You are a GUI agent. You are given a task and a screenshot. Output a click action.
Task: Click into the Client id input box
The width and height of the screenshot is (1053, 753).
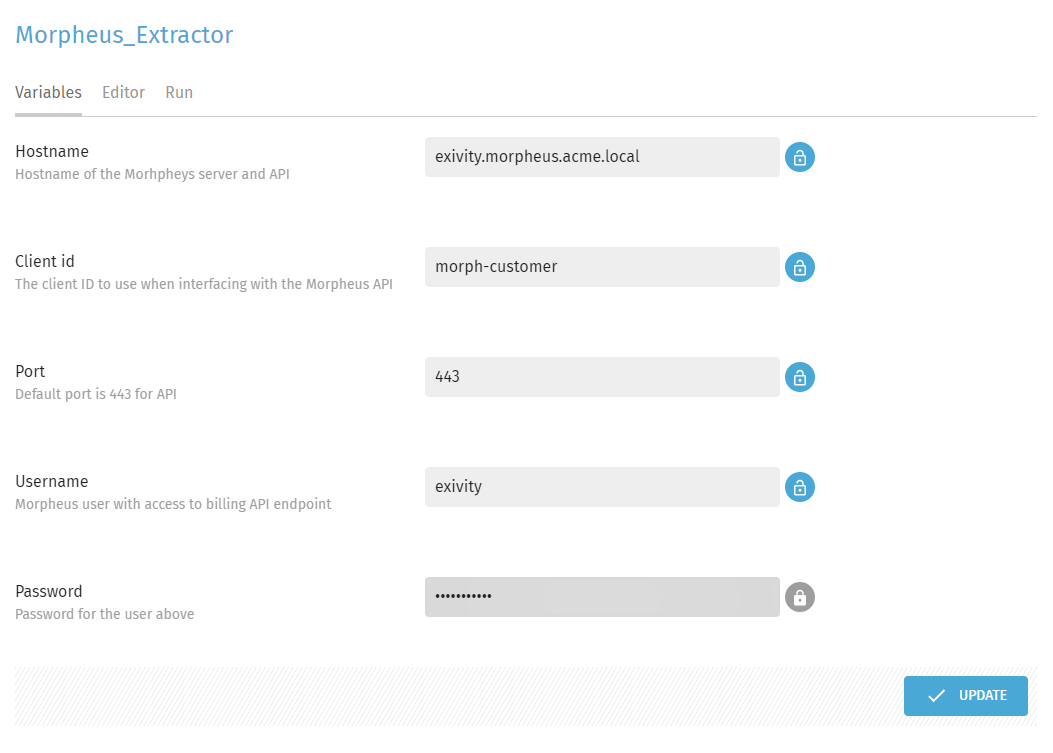tap(601, 267)
